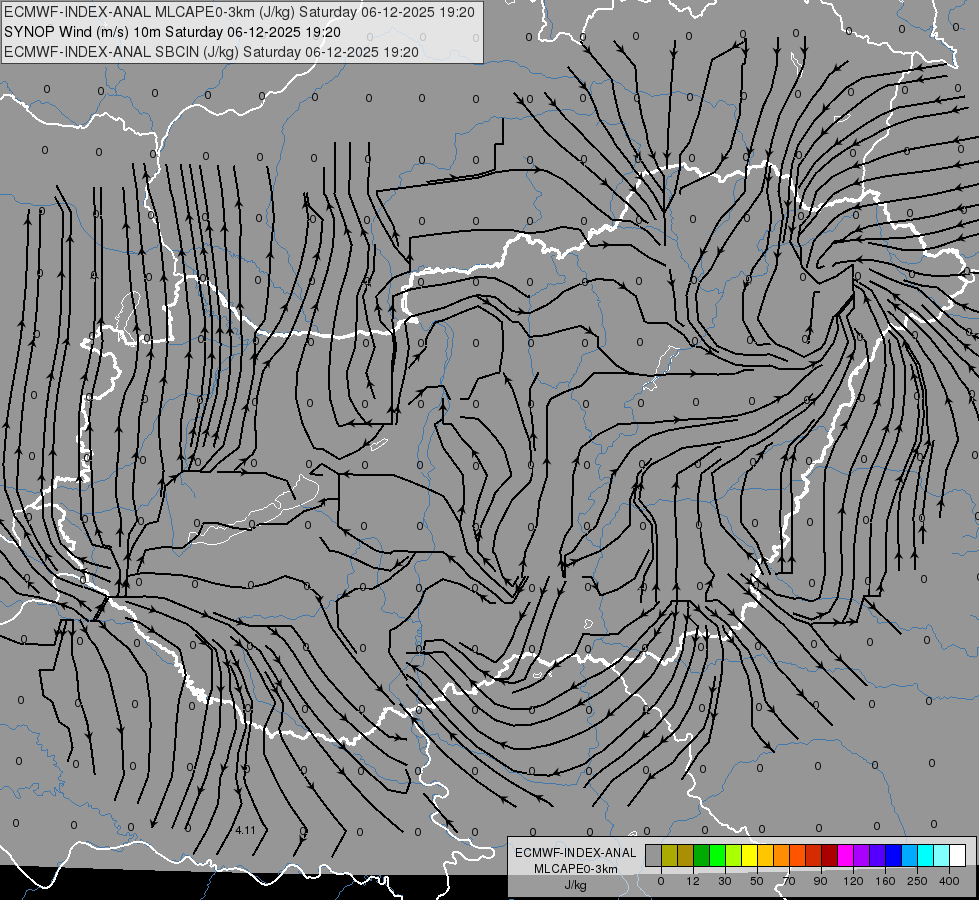The image size is (979, 900).
Task: Select the magenta legend swatch
Action: [845, 855]
